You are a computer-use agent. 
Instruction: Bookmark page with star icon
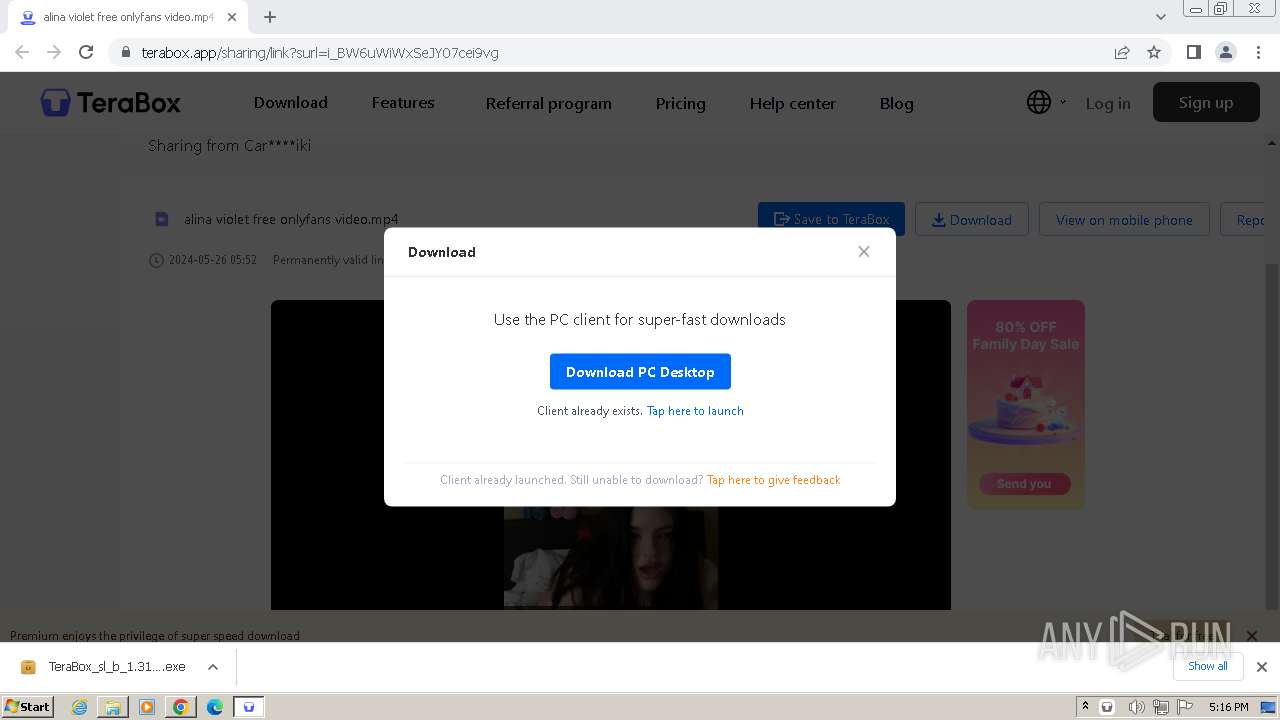1154,52
